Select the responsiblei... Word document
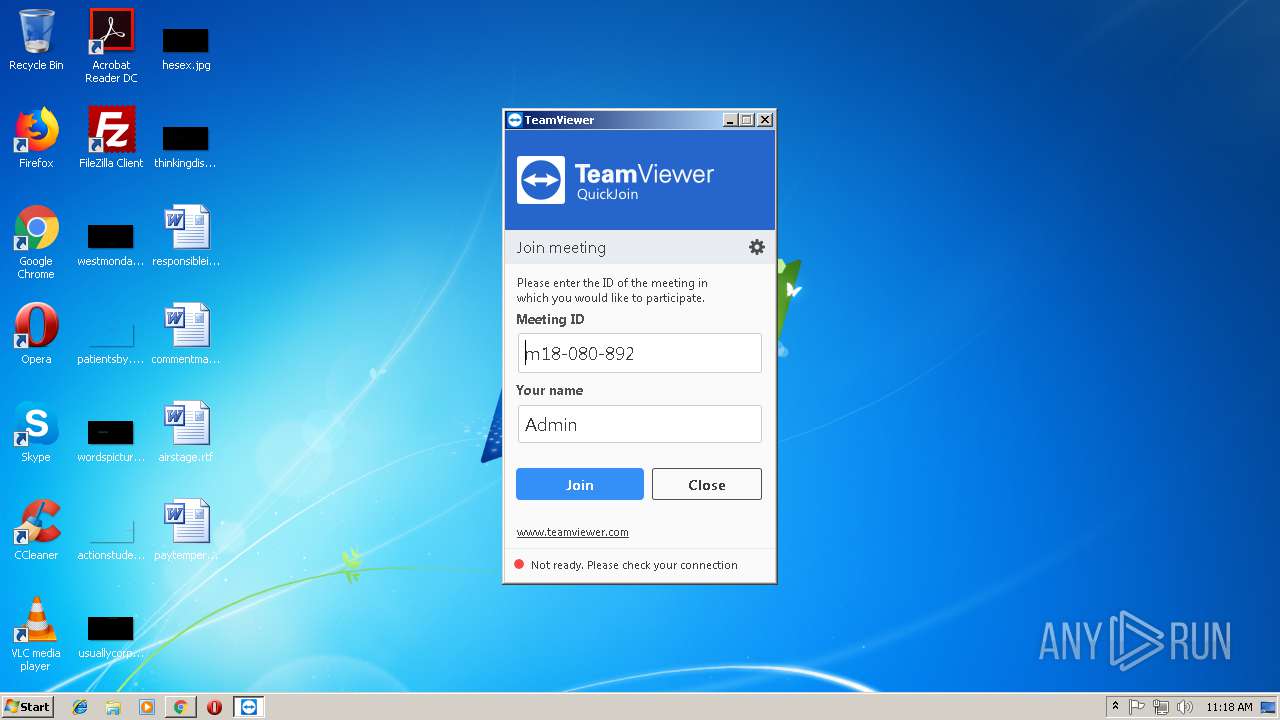The height and width of the screenshot is (720, 1280). coord(186,236)
